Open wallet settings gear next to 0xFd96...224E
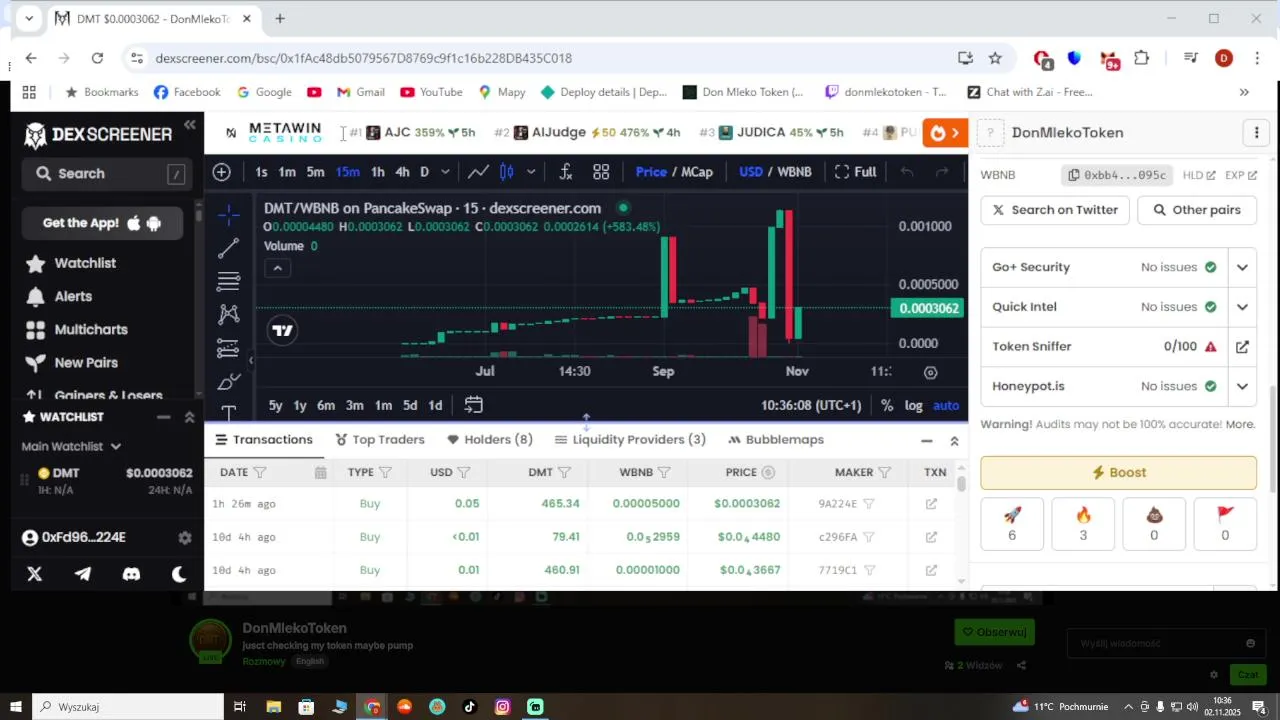 pyautogui.click(x=185, y=538)
